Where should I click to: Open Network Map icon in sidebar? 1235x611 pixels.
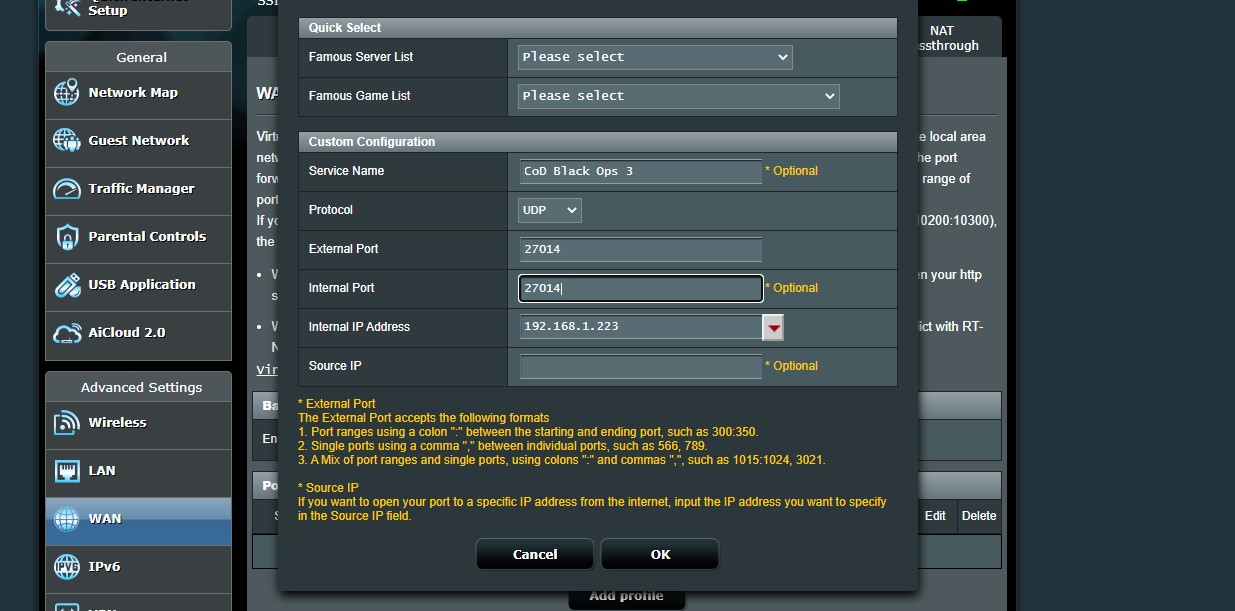pos(67,93)
